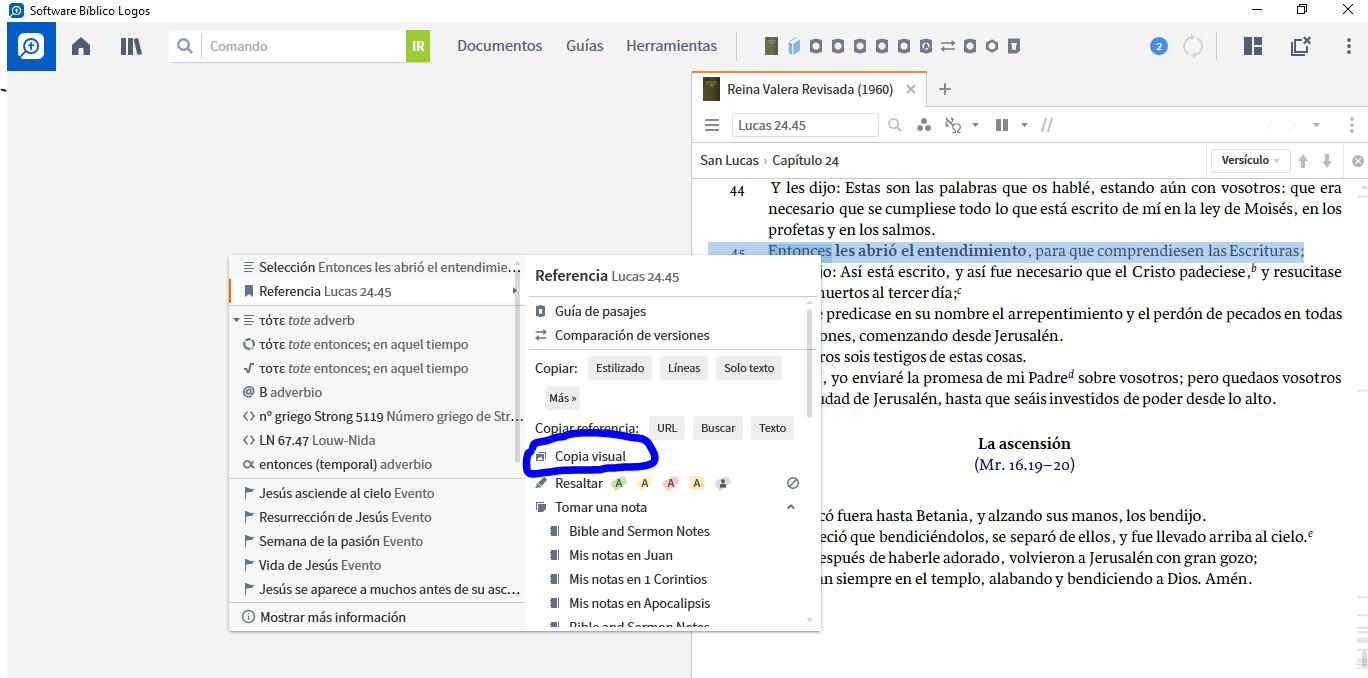The width and height of the screenshot is (1368, 678).
Task: Select Vida de Jesús Evento
Action: click(377, 565)
